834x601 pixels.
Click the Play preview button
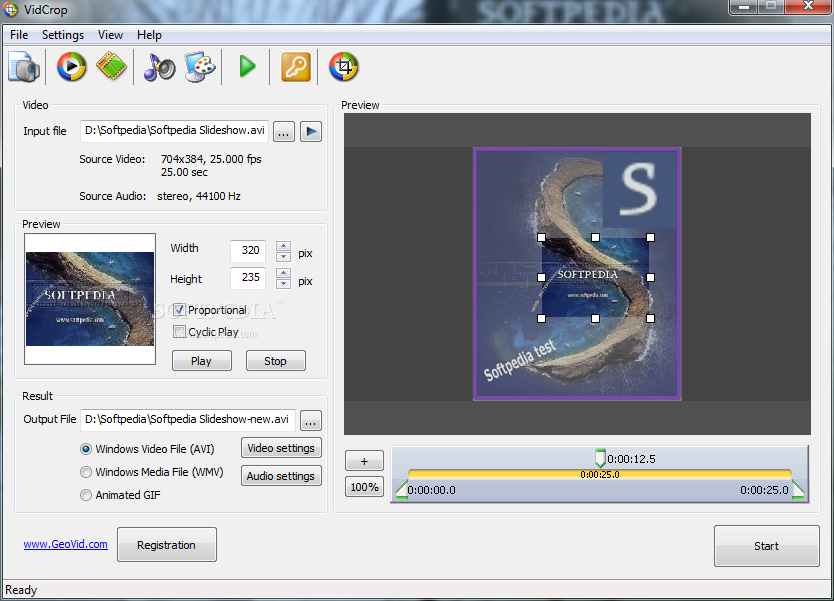[x=202, y=361]
